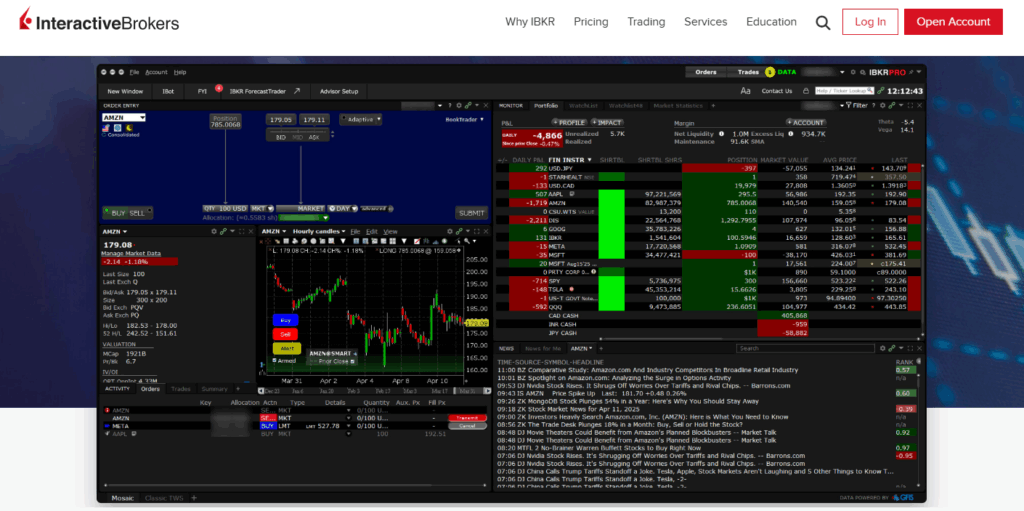Image resolution: width=1024 pixels, height=511 pixels.
Task: Click Contact Us in toolbar
Action: click(776, 91)
